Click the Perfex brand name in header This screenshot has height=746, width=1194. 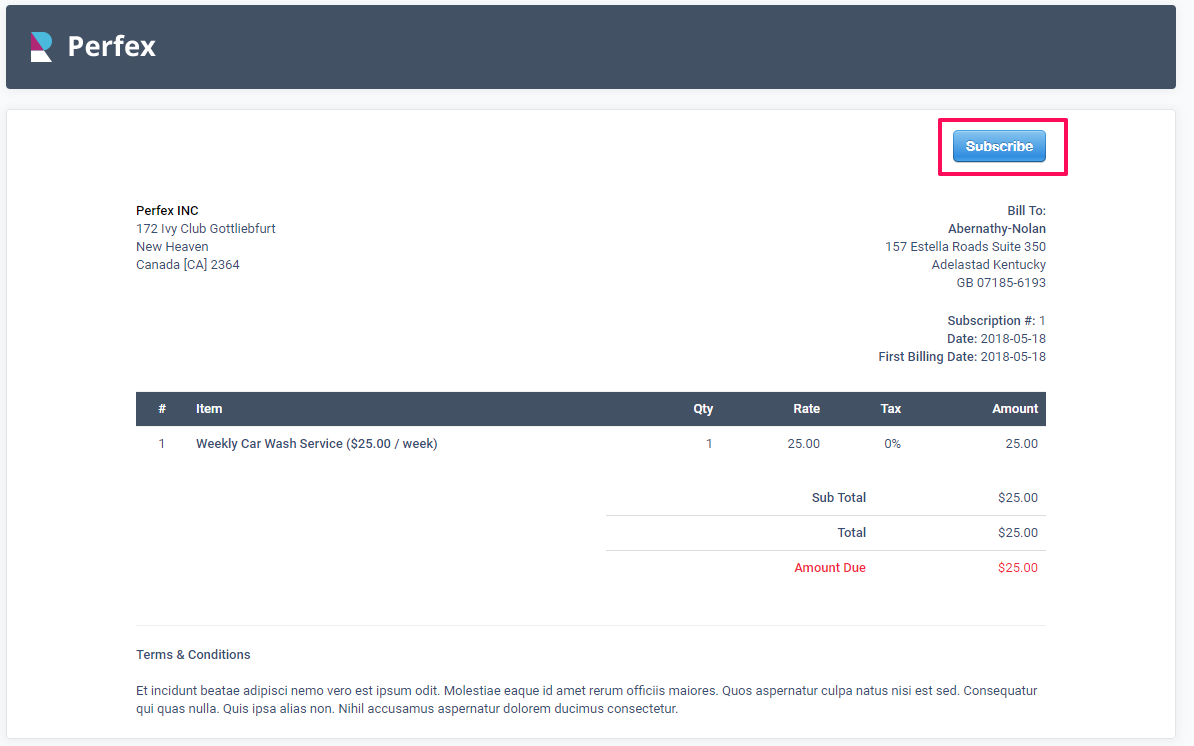[x=111, y=46]
